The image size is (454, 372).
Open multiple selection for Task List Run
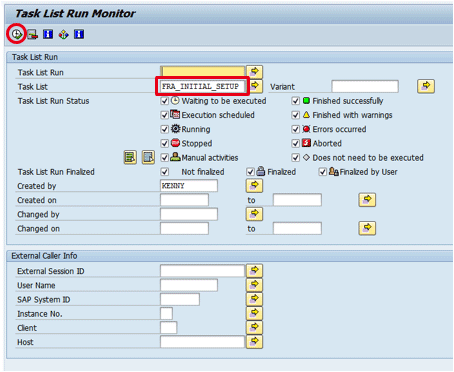point(255,72)
